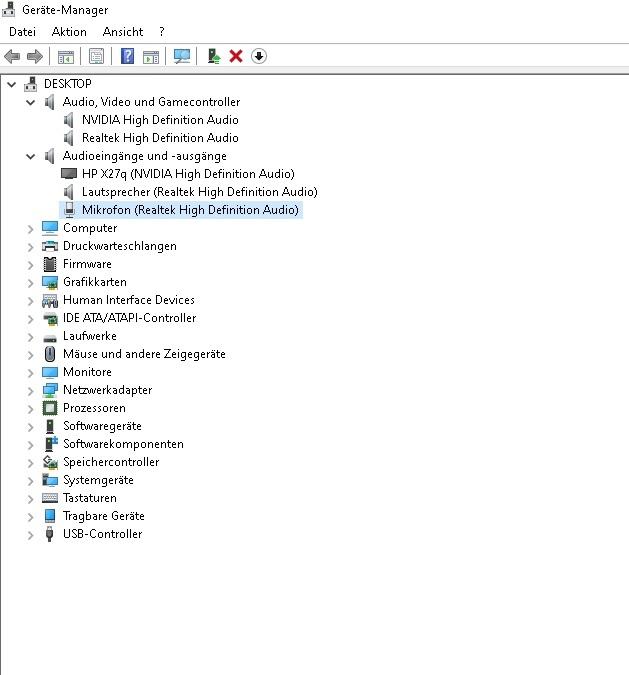
Task: Select the Monitore label
Action: [87, 372]
